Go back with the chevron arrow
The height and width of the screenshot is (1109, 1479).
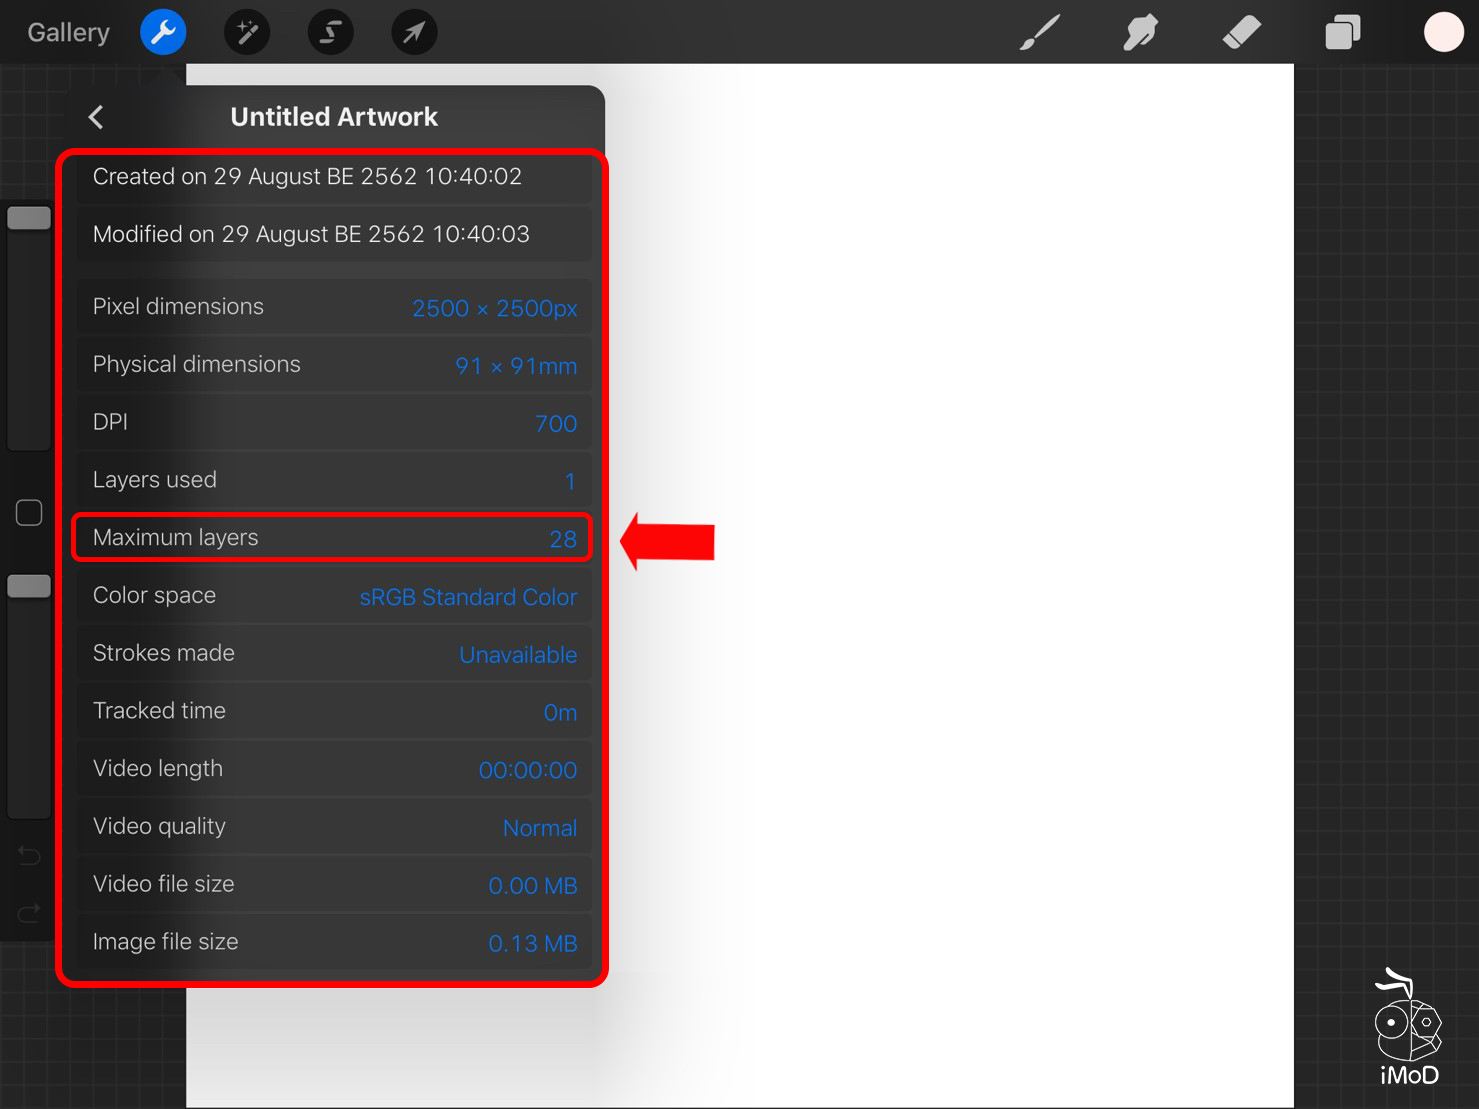(95, 116)
